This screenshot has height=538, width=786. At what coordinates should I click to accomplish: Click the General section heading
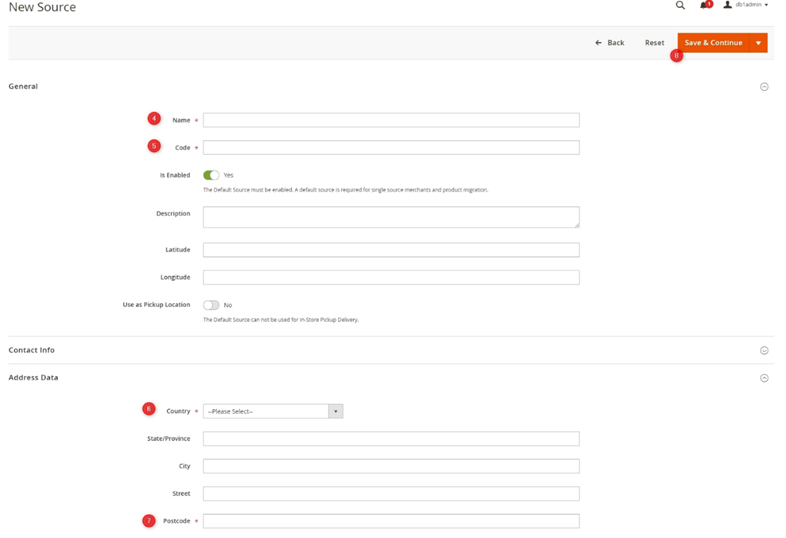click(23, 86)
